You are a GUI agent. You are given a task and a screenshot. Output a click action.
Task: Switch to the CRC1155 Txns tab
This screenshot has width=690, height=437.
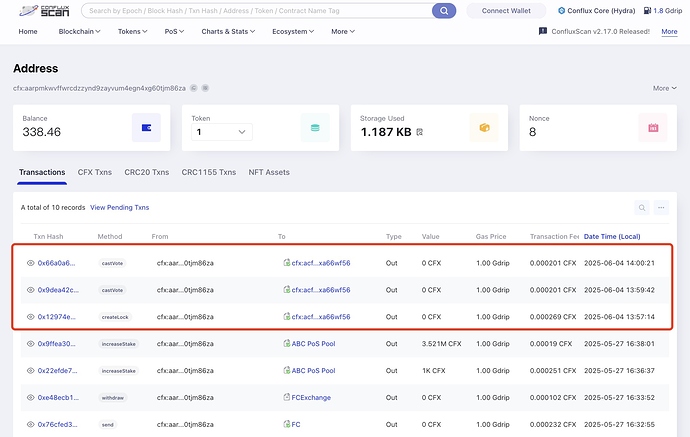point(209,172)
